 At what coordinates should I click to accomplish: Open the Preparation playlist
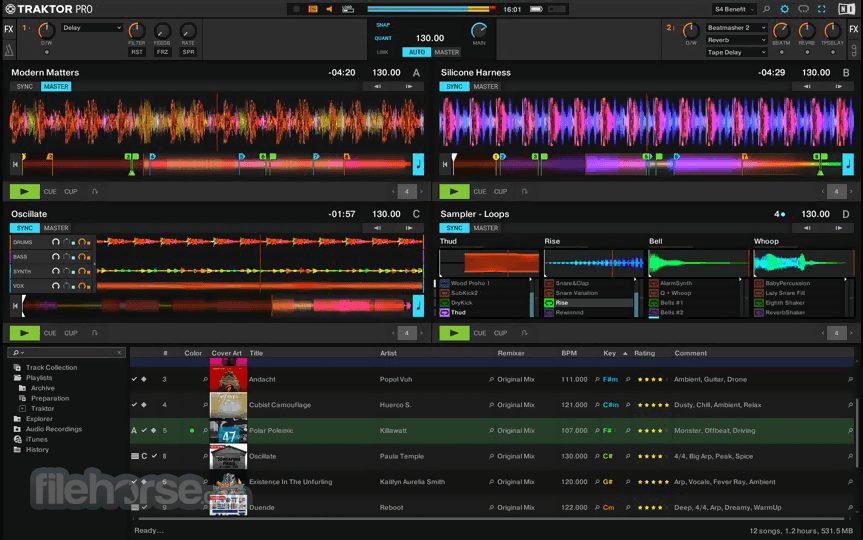click(x=50, y=398)
